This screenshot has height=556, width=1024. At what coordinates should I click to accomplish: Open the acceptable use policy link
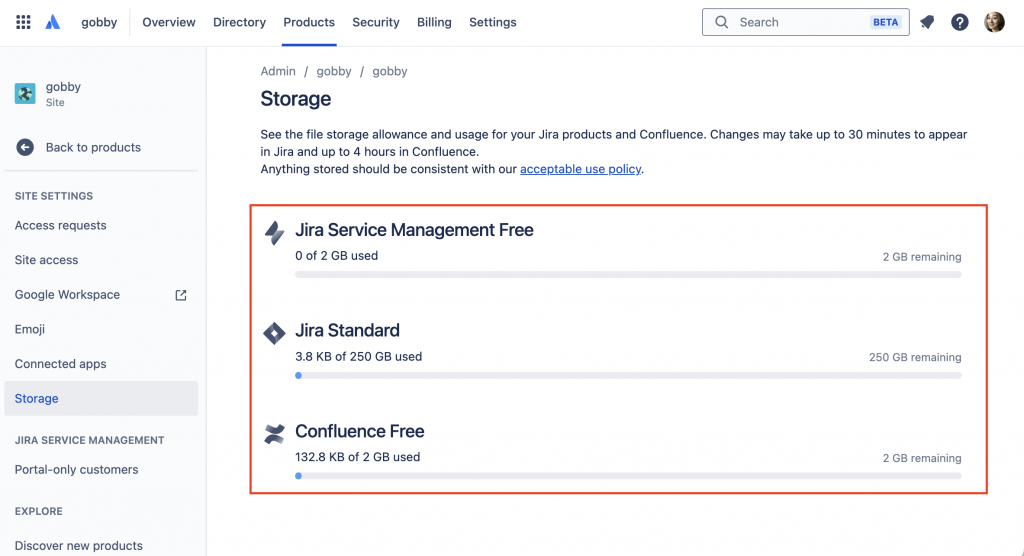click(x=580, y=170)
